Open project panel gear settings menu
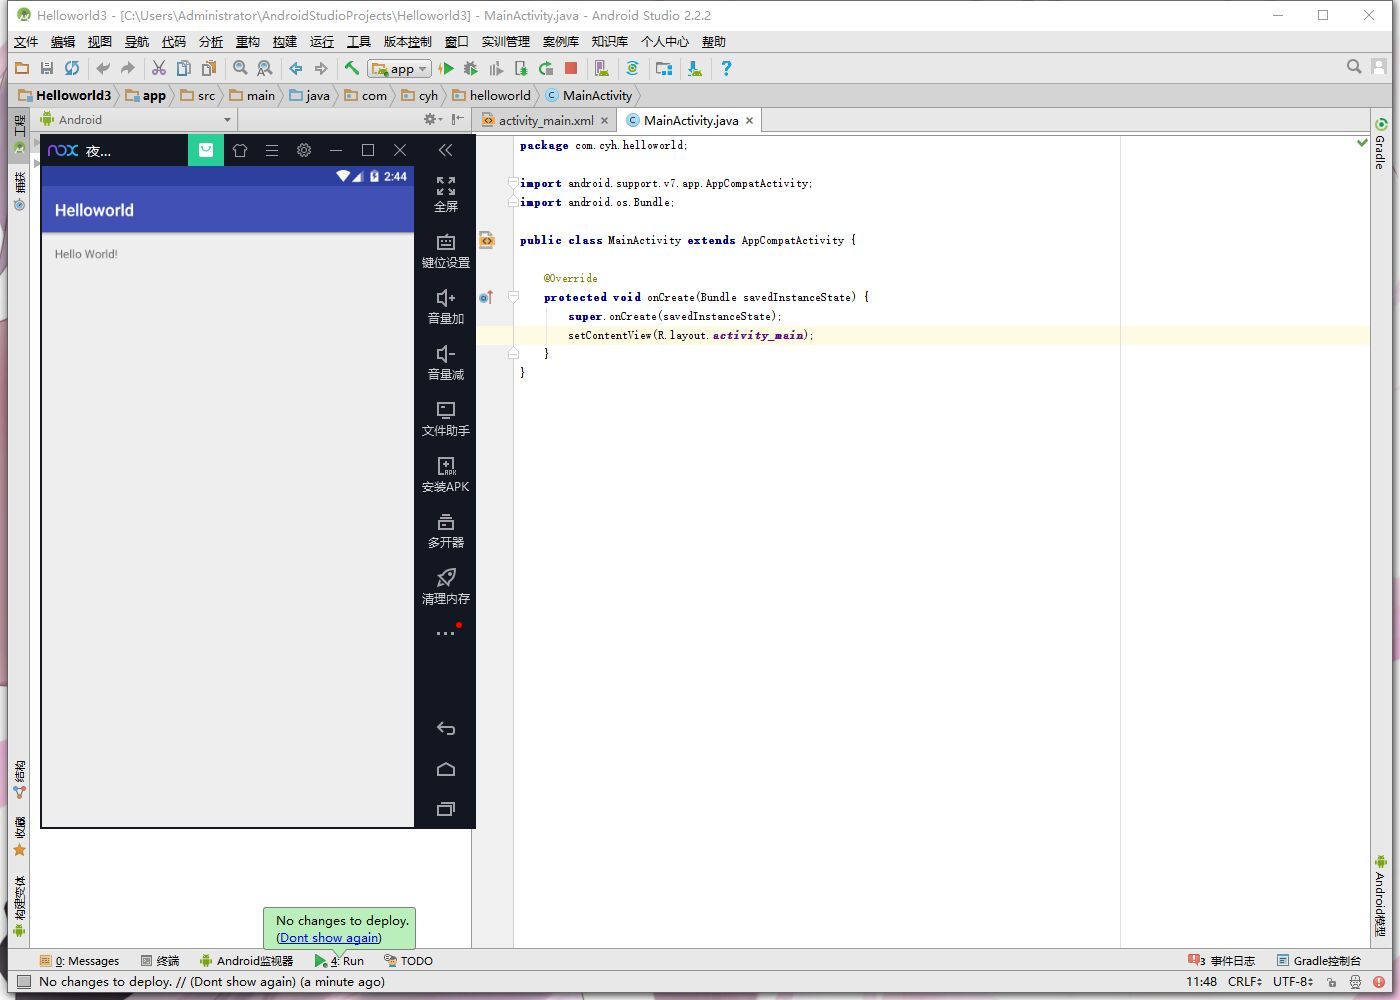Screen dimensions: 1400x1000 (432, 119)
